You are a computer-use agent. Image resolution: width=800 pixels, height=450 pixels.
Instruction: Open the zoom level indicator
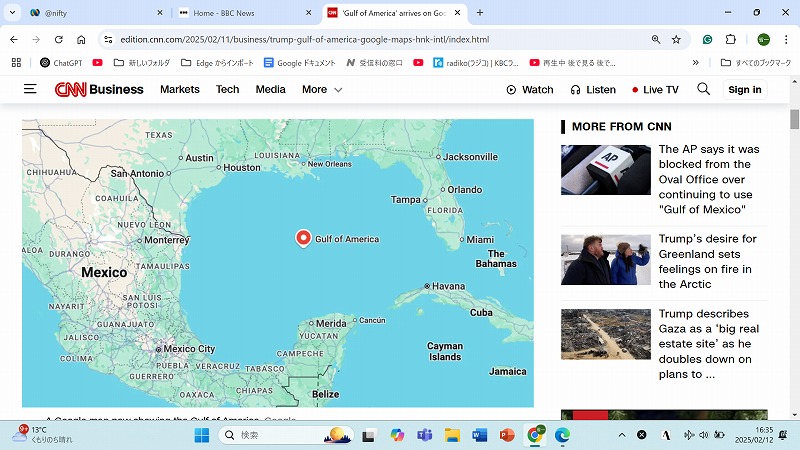pyautogui.click(x=656, y=39)
